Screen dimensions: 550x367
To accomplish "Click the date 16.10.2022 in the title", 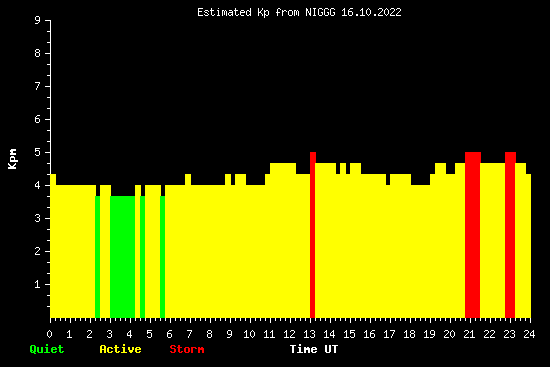I will click(x=371, y=12).
